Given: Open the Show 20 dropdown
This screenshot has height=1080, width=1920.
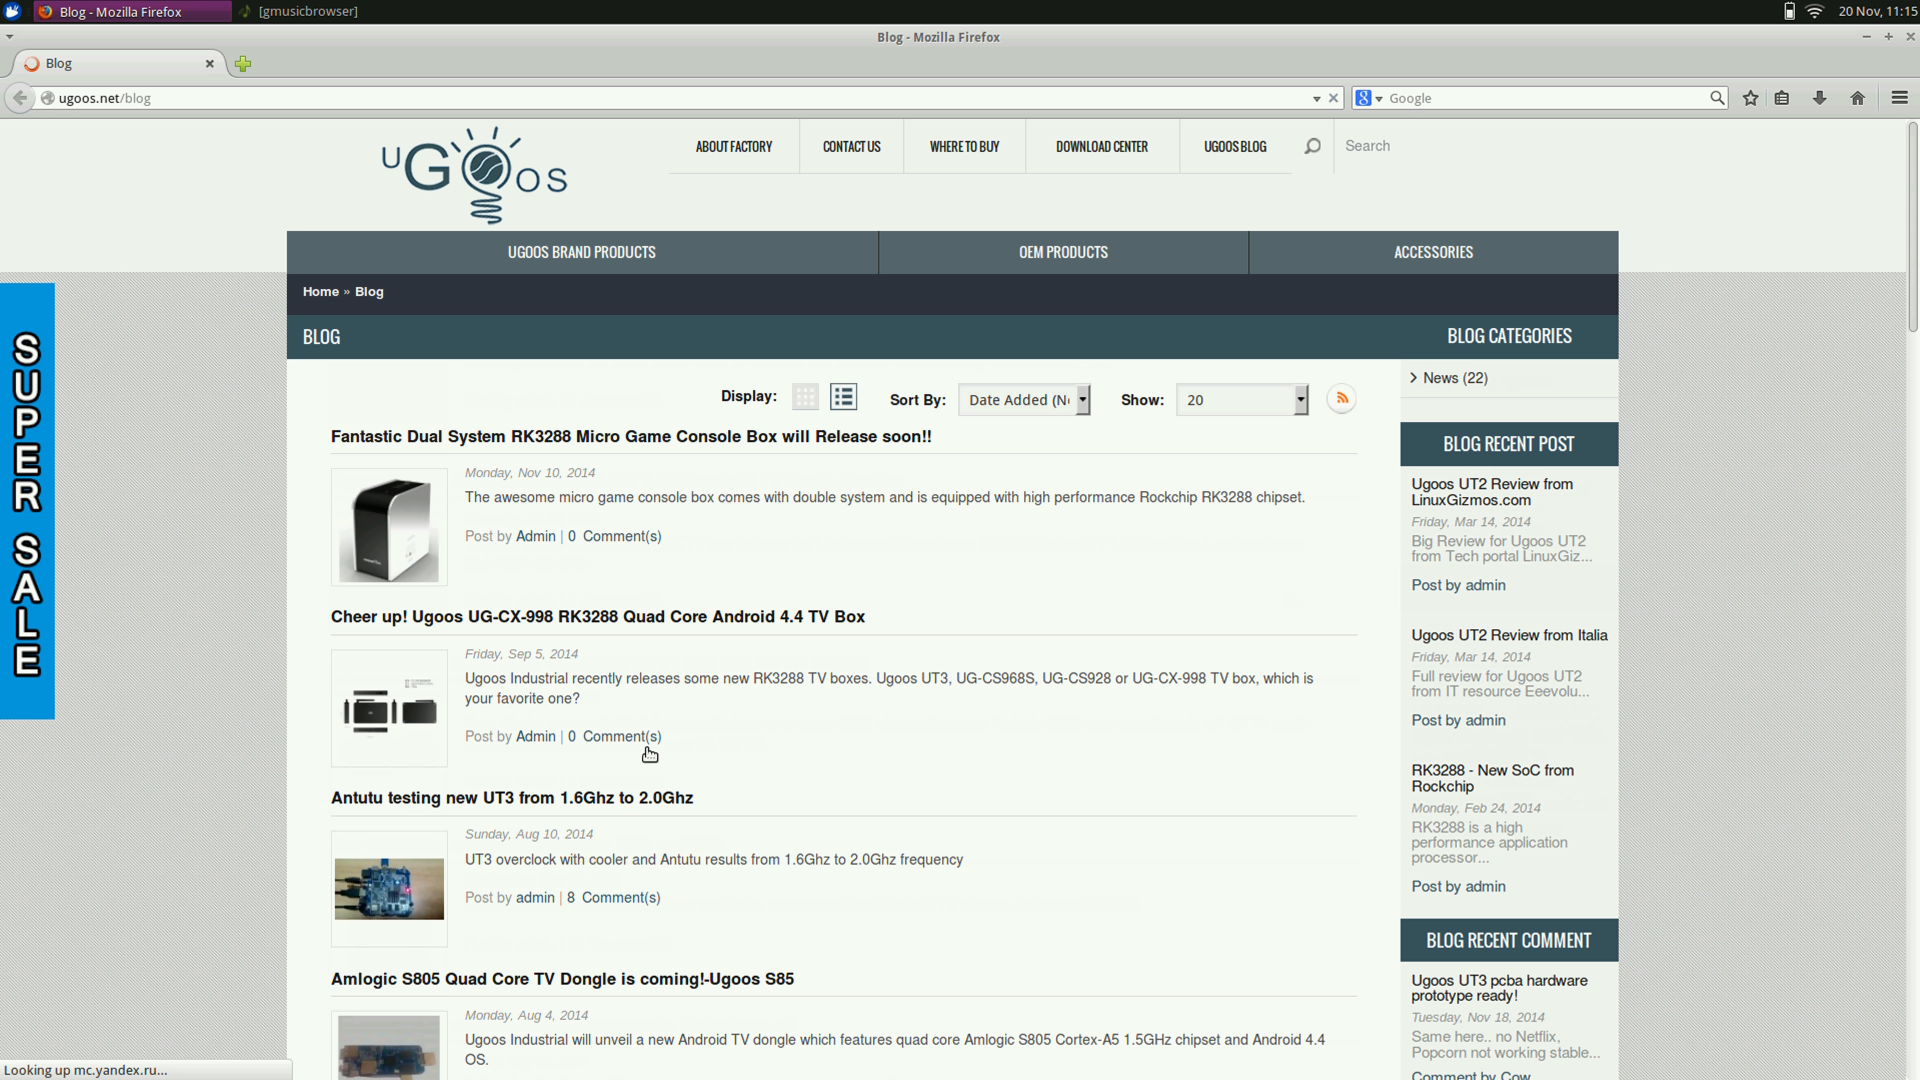Looking at the screenshot, I should [x=1242, y=400].
